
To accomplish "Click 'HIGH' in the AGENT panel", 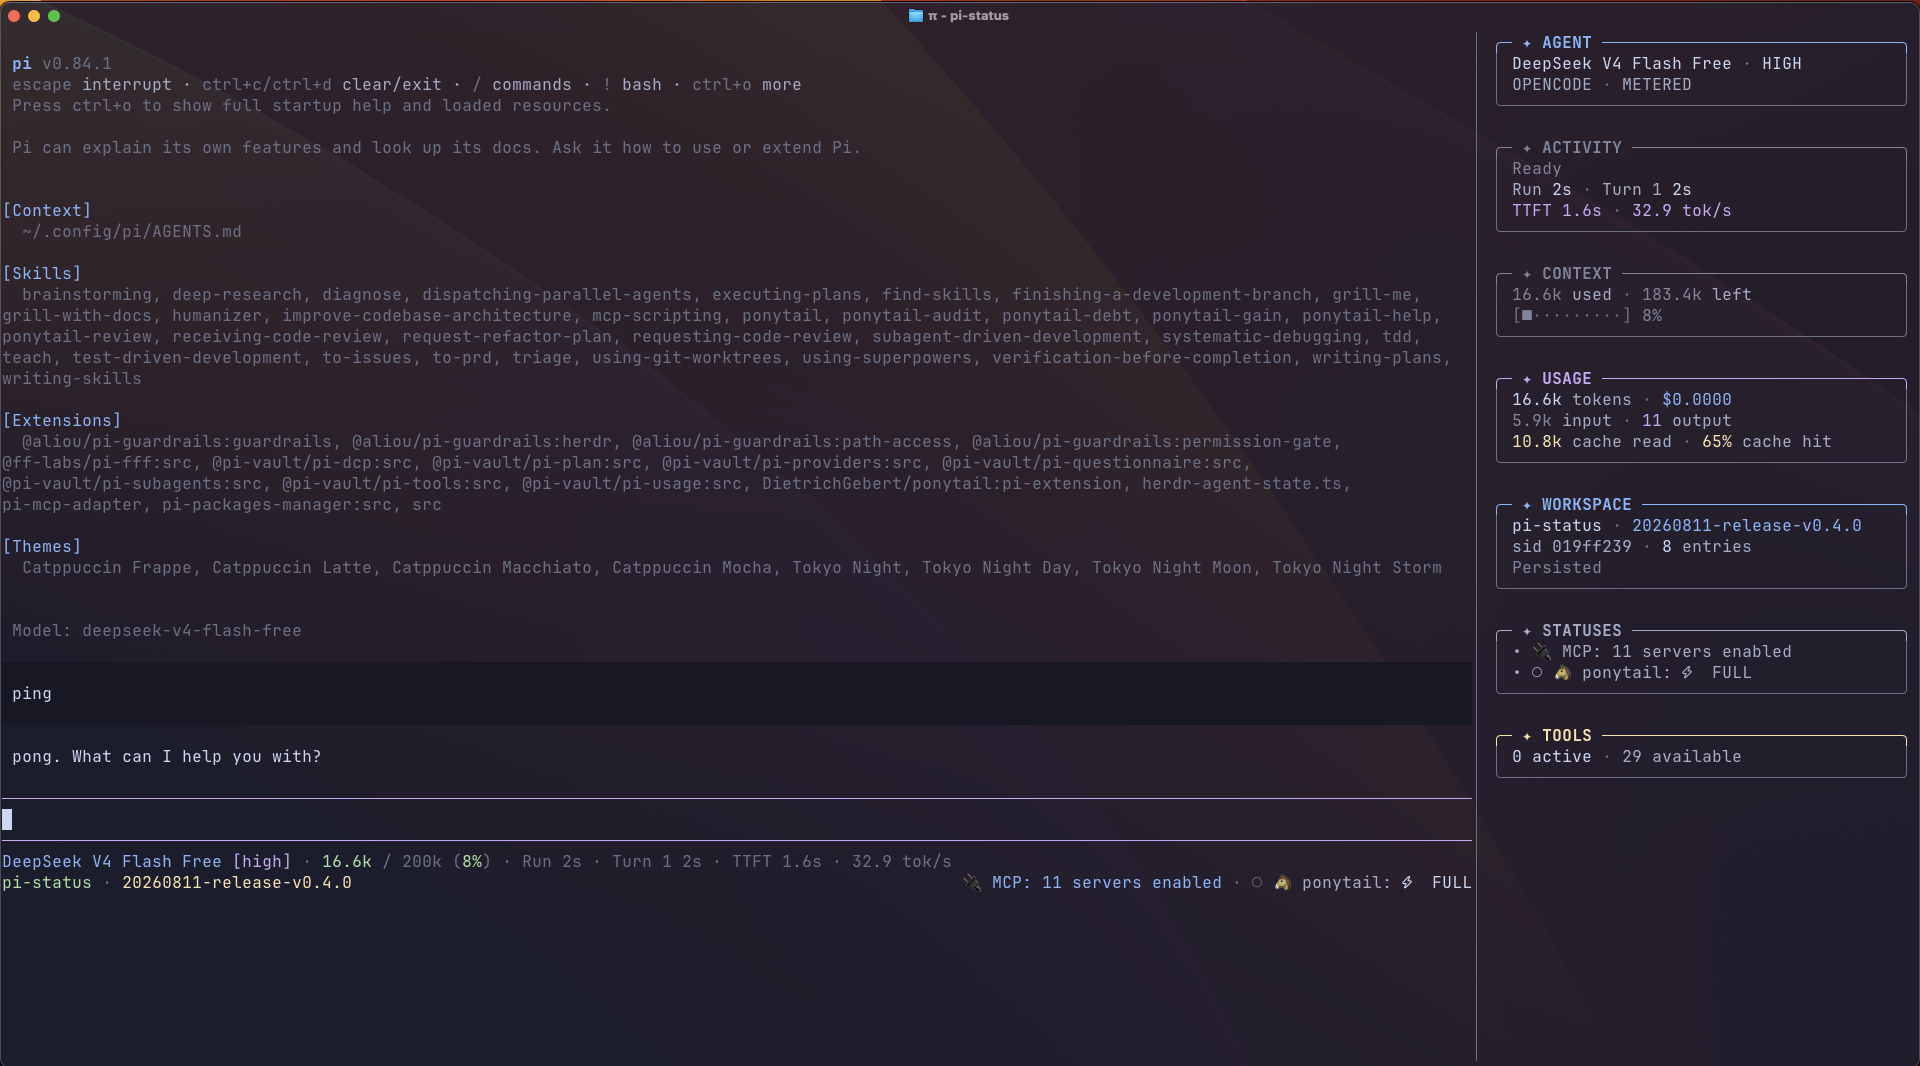I will [x=1782, y=64].
